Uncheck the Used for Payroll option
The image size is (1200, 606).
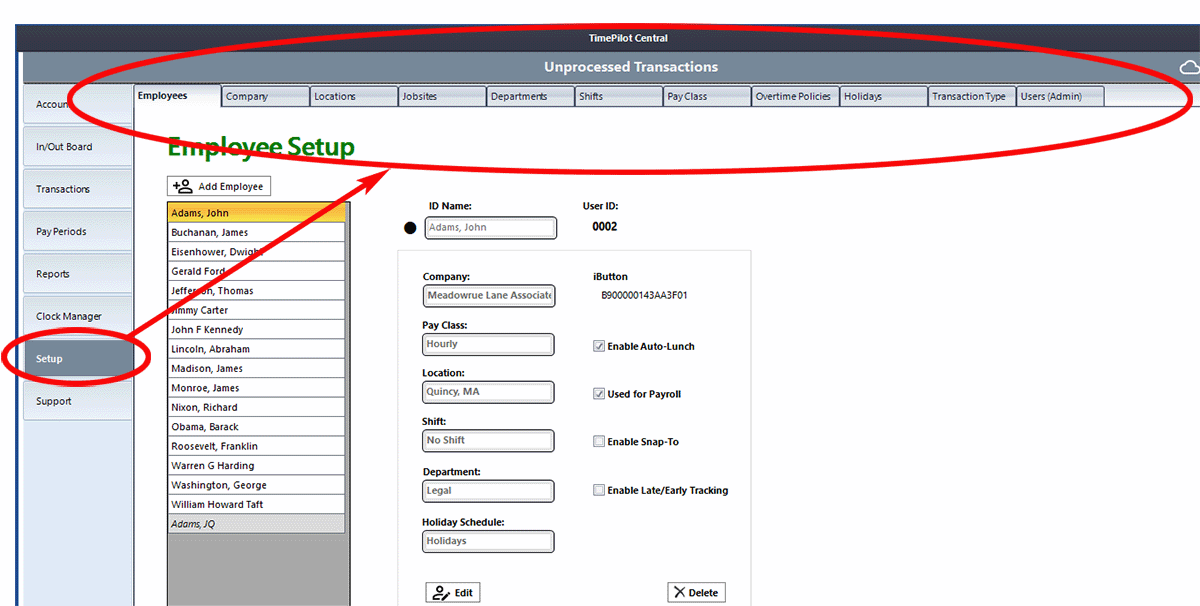(598, 393)
